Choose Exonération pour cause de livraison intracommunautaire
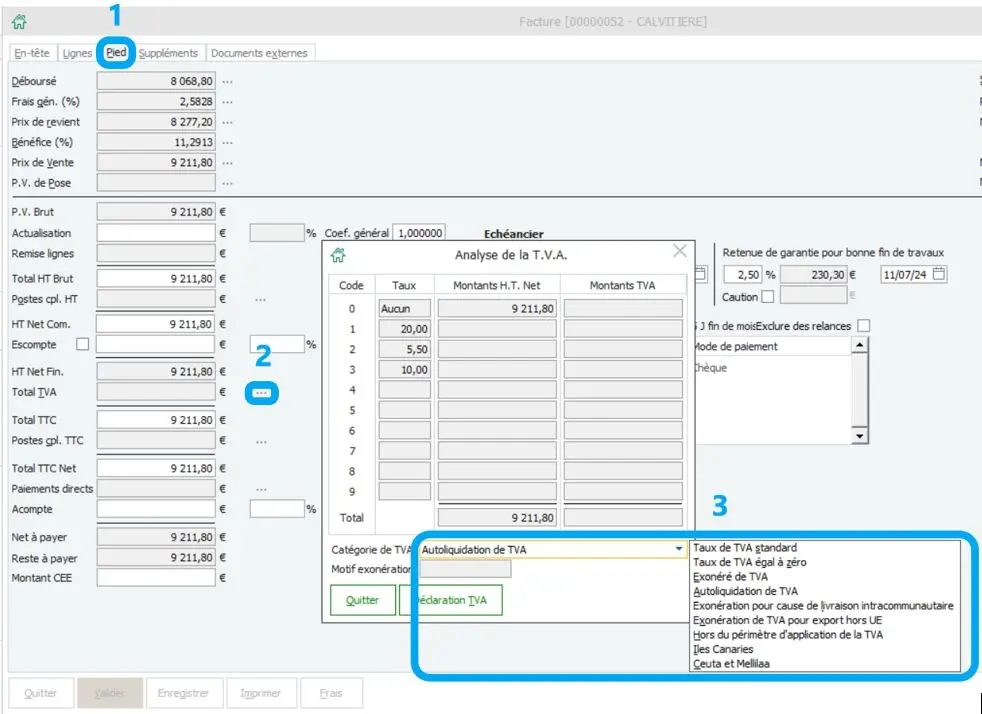982x714 pixels. coord(823,606)
